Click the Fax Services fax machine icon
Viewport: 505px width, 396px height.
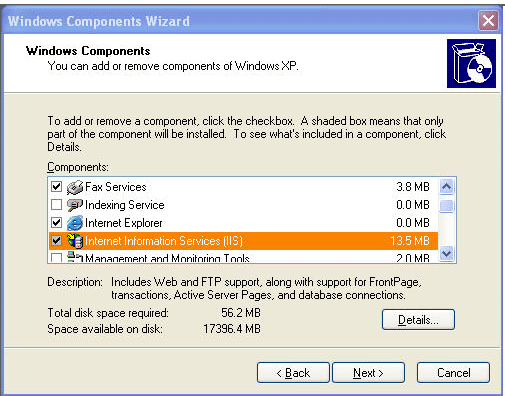click(x=75, y=187)
